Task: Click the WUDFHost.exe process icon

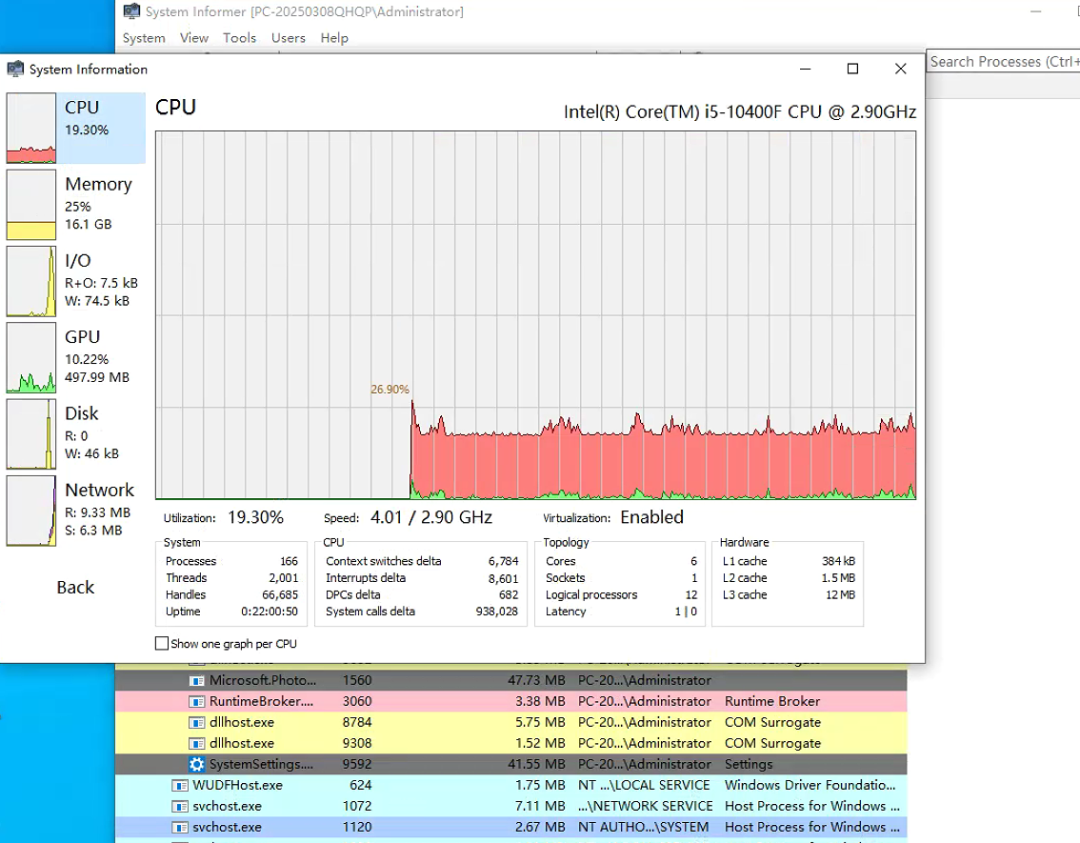Action: pos(180,786)
